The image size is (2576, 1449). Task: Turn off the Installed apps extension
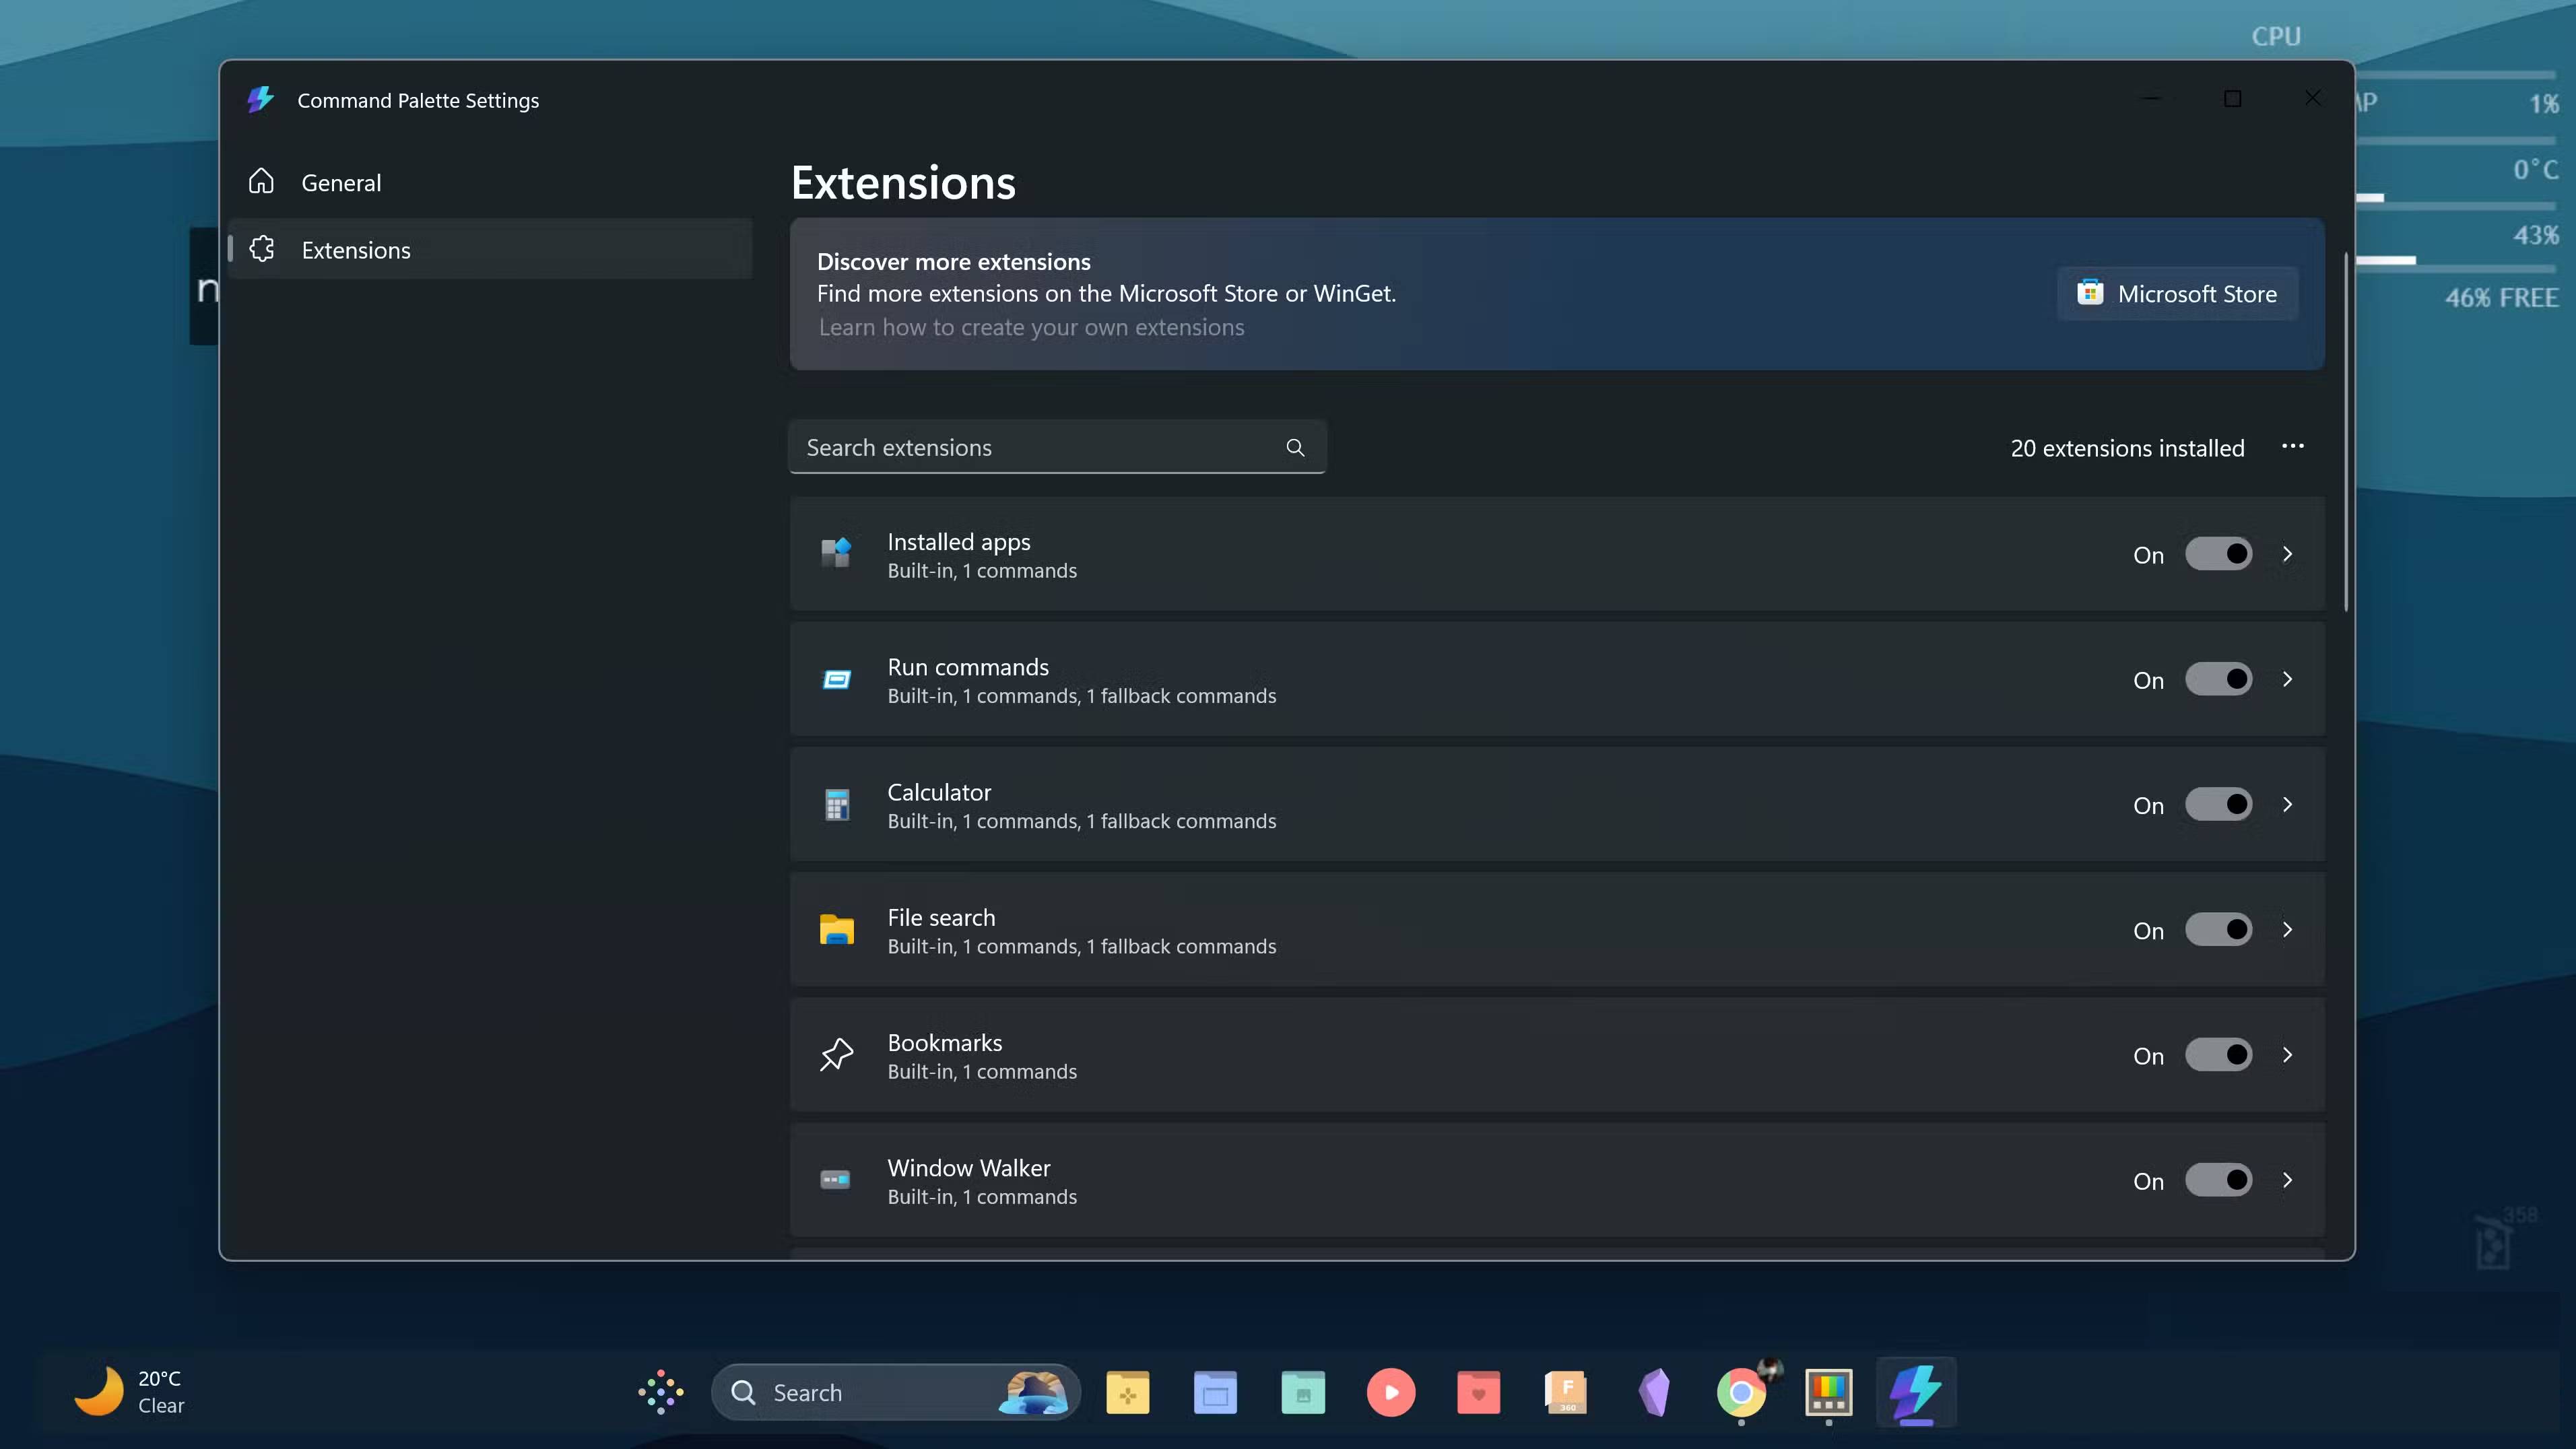click(x=2219, y=554)
